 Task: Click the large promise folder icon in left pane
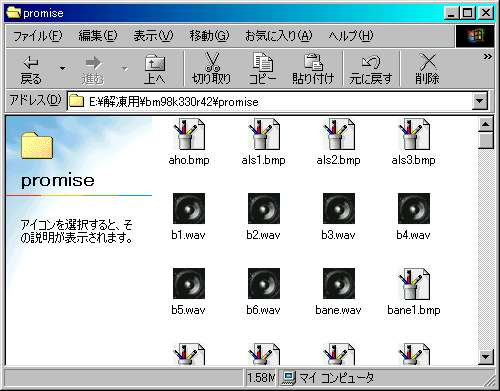[37, 145]
